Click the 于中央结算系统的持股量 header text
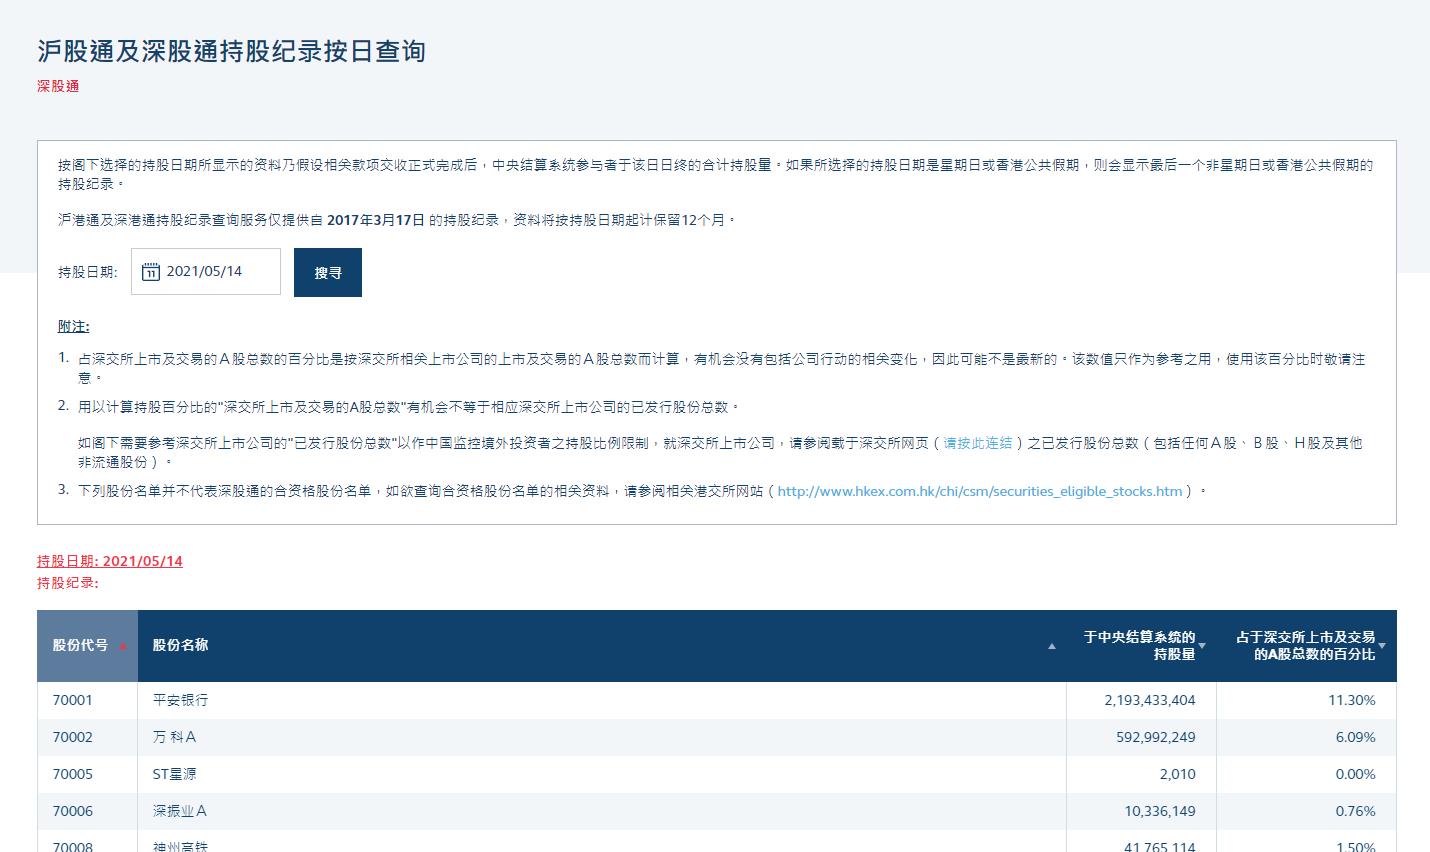The width and height of the screenshot is (1430, 852). (1139, 646)
